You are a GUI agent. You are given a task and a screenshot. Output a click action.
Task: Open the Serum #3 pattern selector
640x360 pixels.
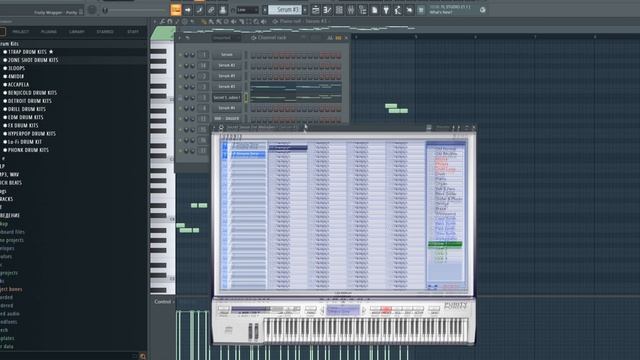point(285,10)
